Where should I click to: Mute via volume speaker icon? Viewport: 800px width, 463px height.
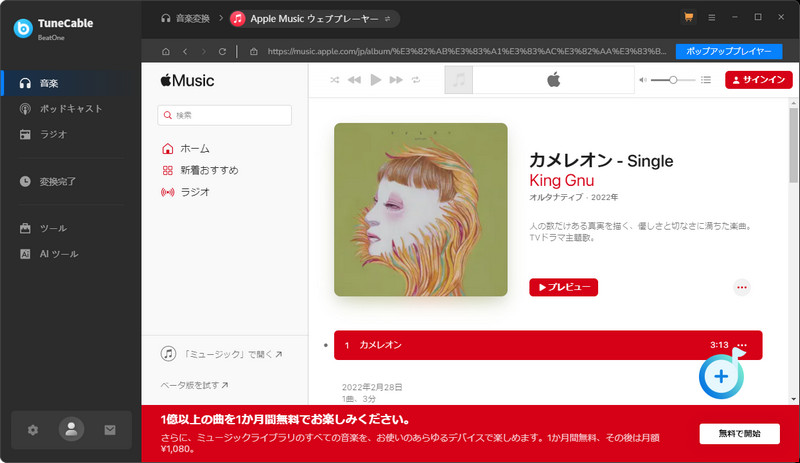[x=643, y=80]
